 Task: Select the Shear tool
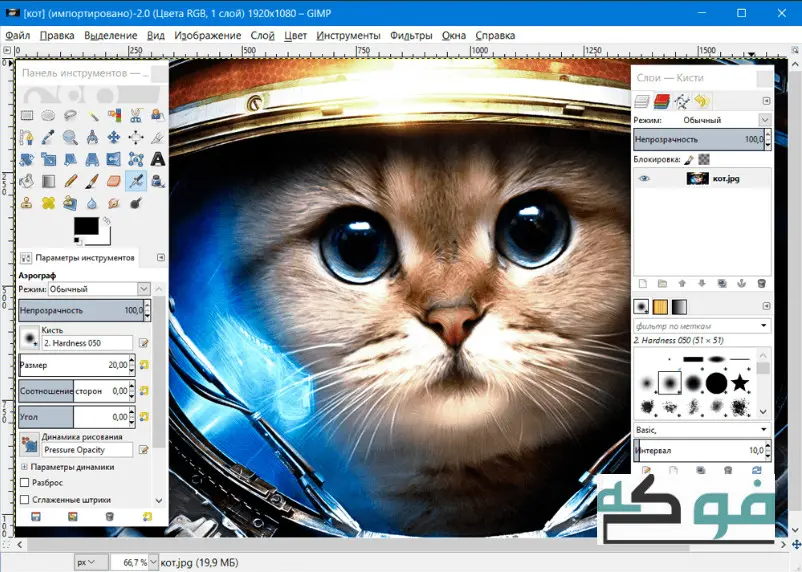click(71, 159)
